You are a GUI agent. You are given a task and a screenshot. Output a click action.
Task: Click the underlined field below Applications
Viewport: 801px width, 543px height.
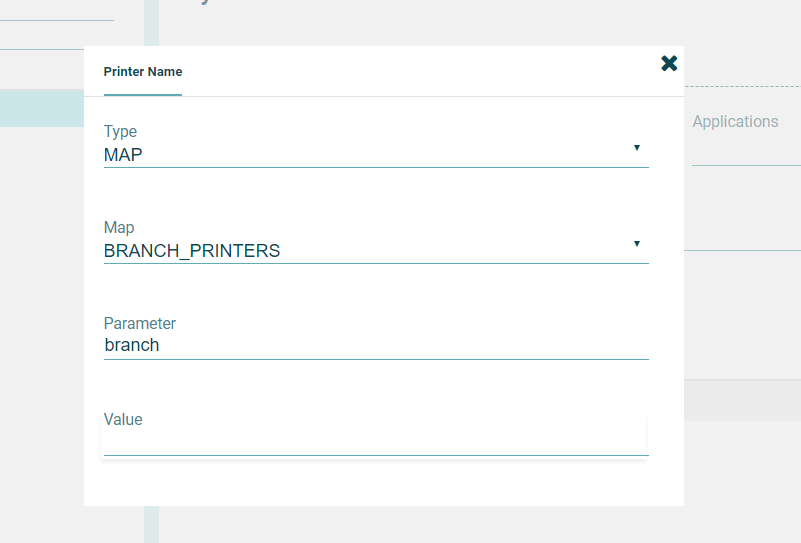click(746, 152)
